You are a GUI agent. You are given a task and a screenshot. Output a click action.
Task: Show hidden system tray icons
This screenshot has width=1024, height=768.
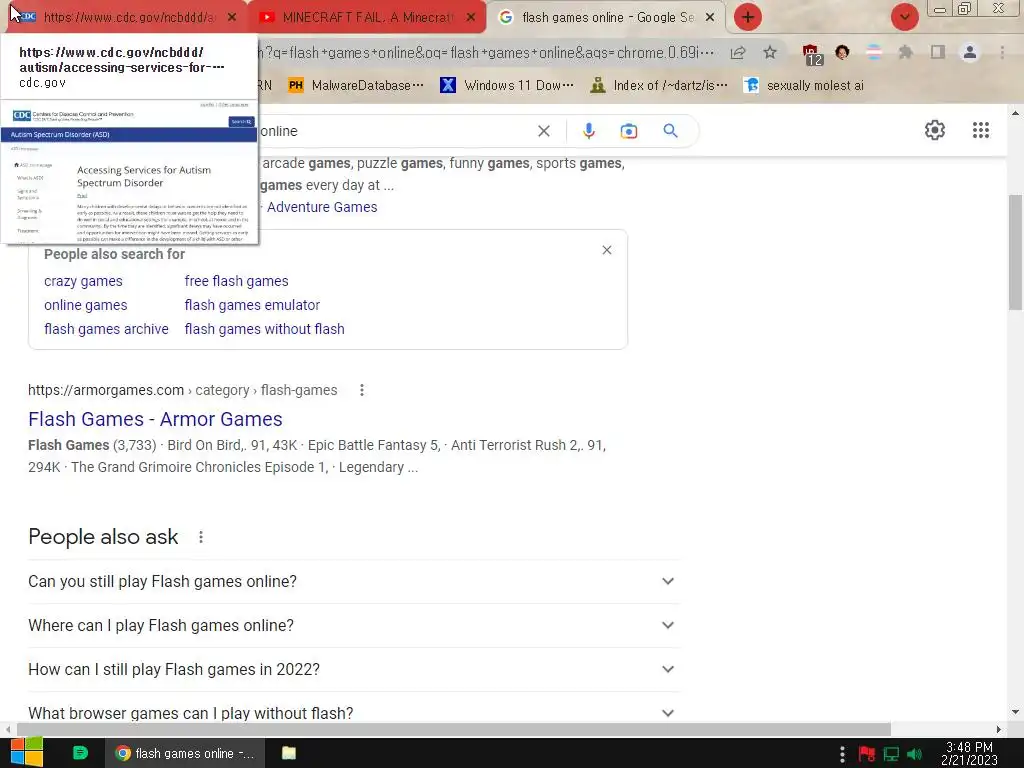(x=842, y=754)
